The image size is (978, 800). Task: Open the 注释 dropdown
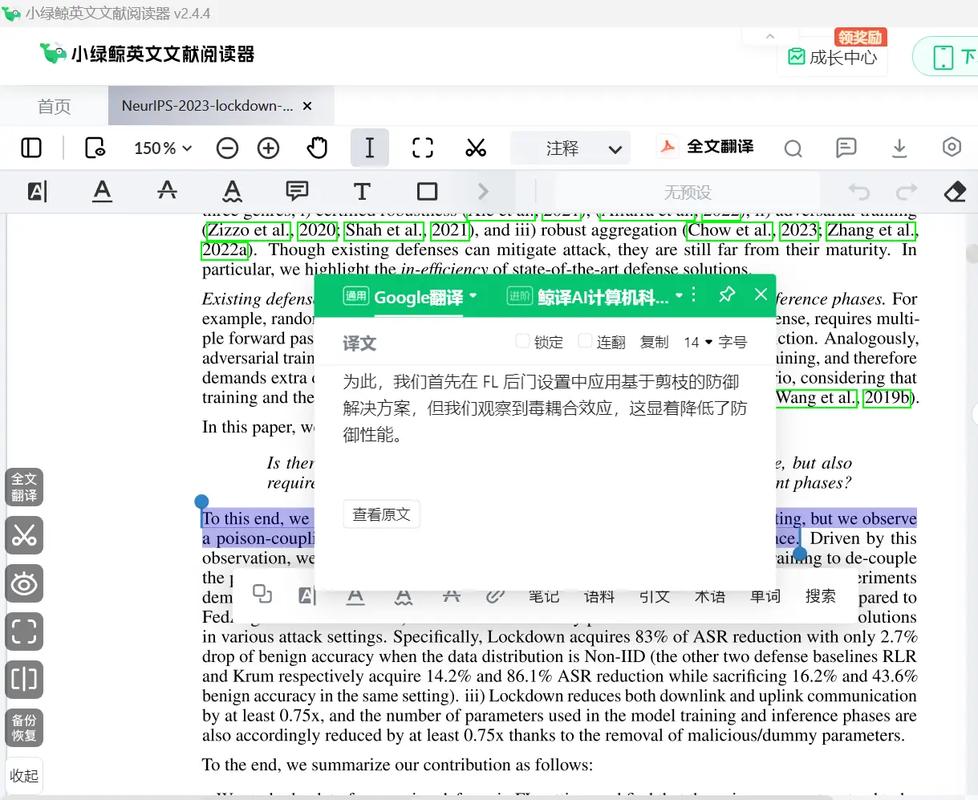tap(570, 148)
